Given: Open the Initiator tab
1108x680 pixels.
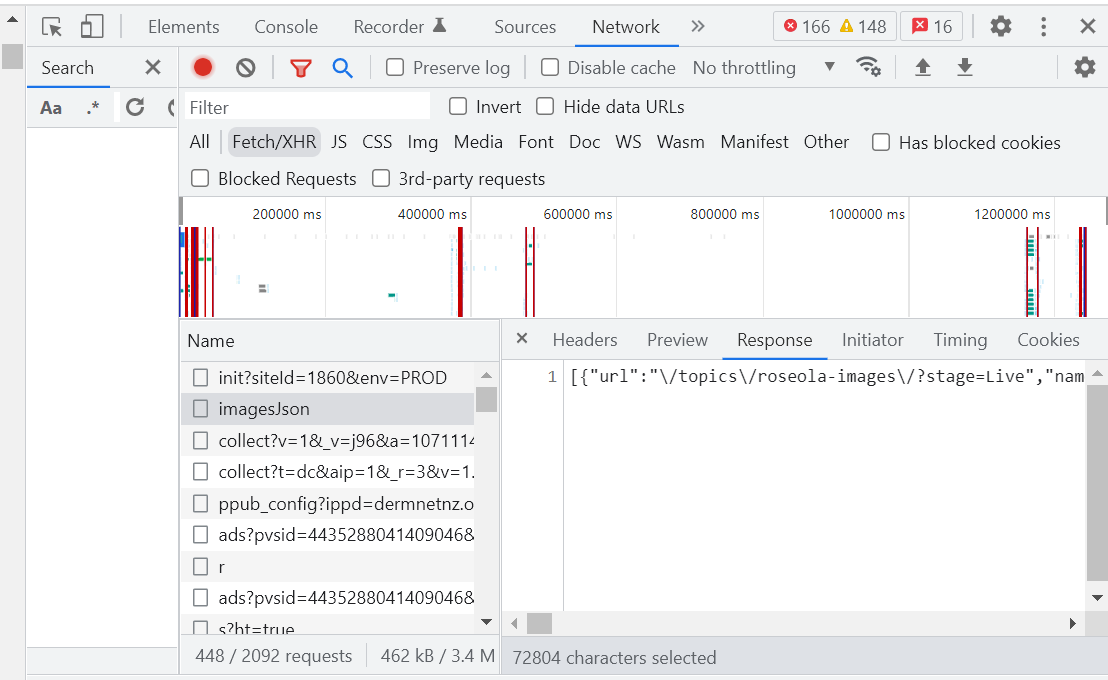Looking at the screenshot, I should [x=872, y=340].
